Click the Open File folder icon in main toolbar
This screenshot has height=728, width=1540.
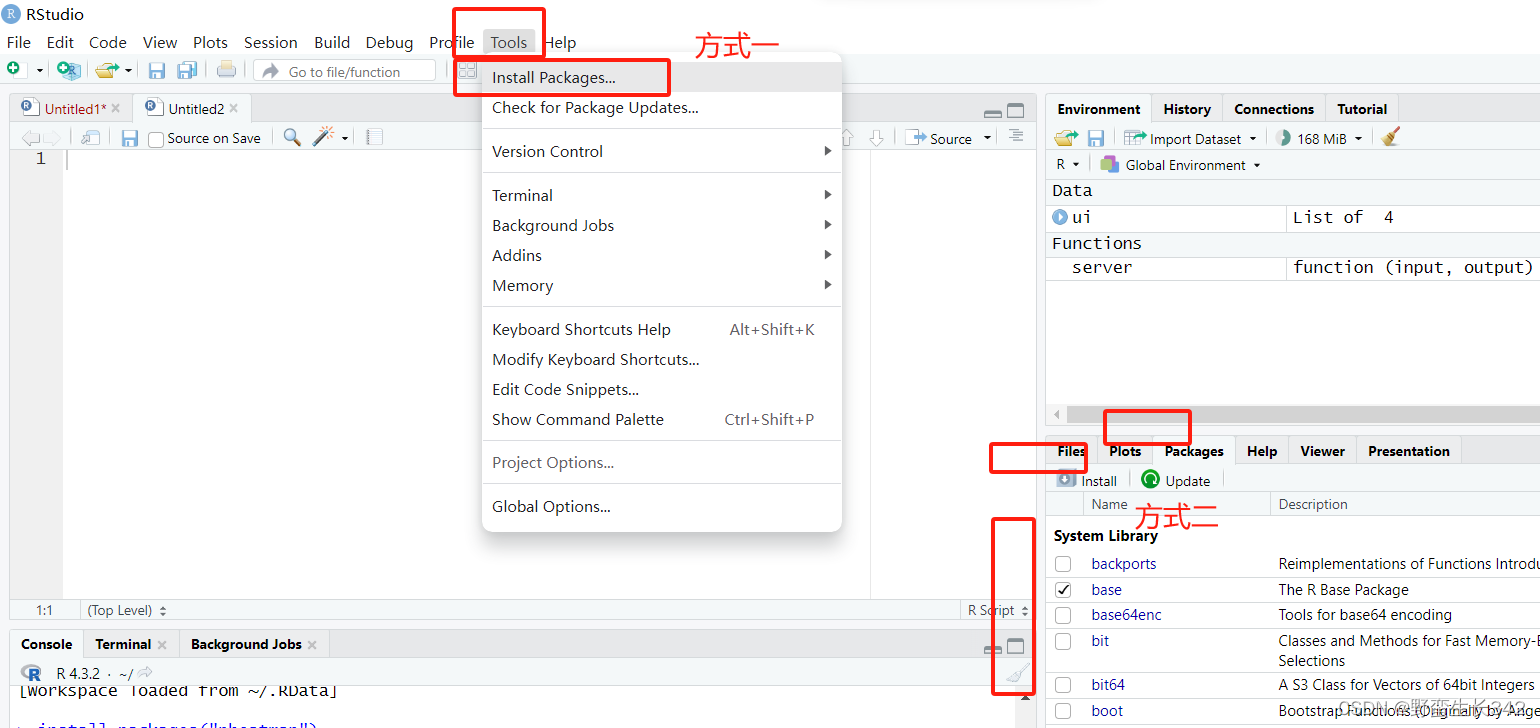click(x=107, y=70)
